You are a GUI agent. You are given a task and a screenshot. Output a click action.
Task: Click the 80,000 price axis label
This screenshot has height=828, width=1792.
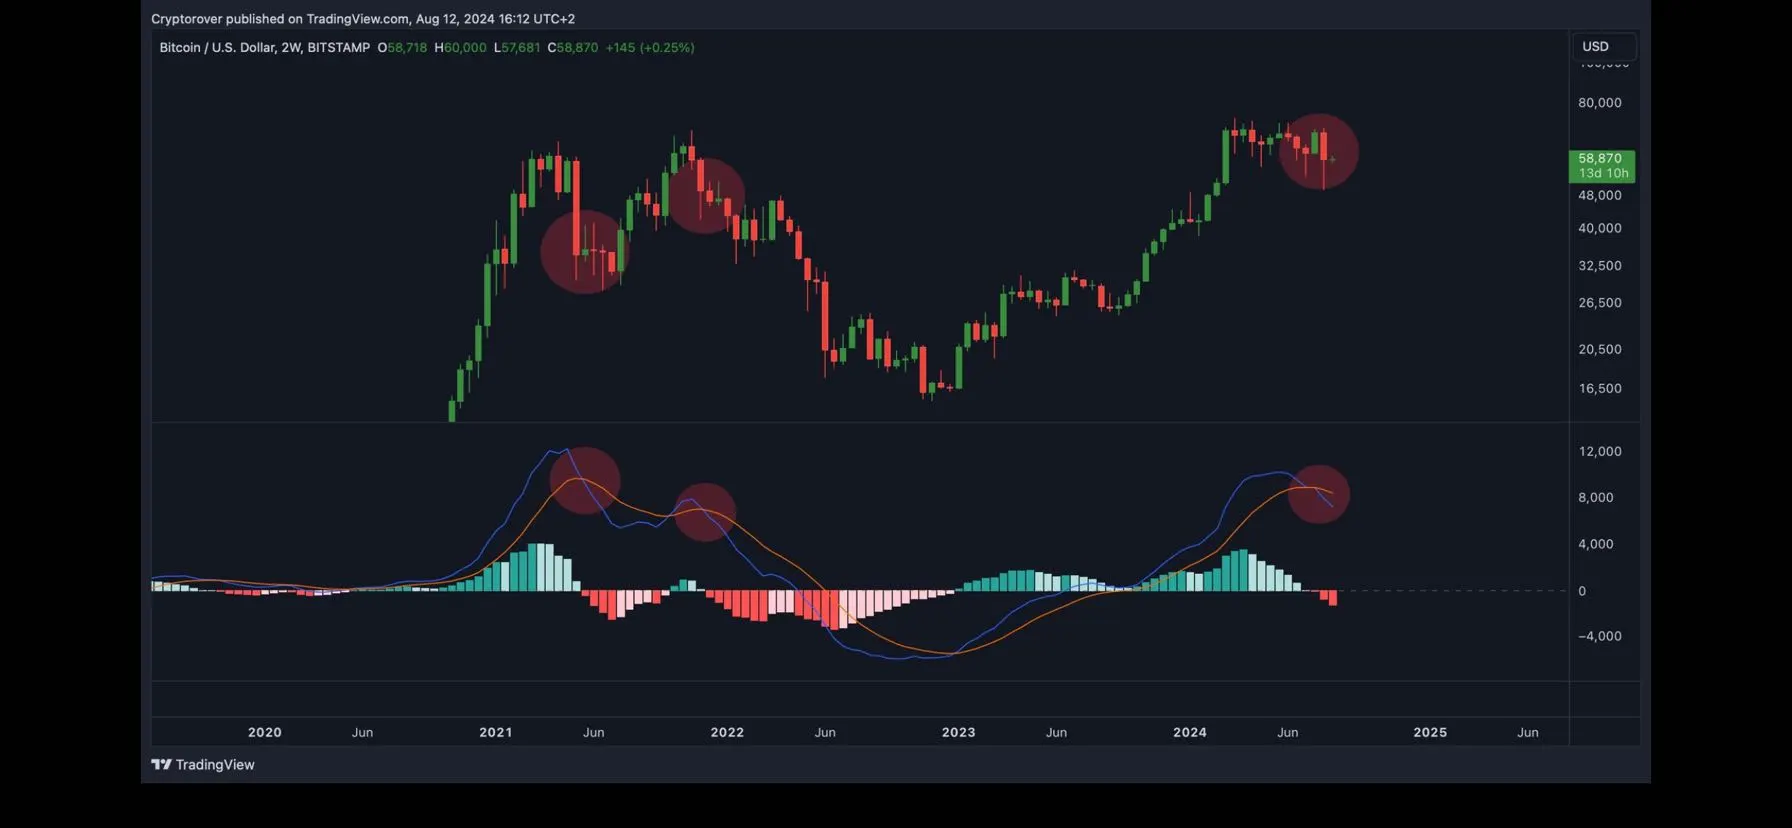1600,103
